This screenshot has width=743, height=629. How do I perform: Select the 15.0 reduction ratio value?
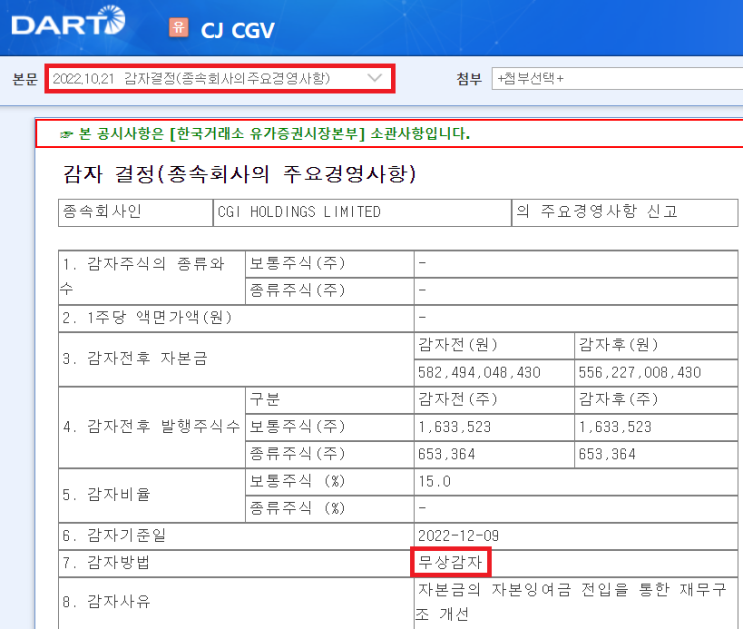tap(435, 482)
